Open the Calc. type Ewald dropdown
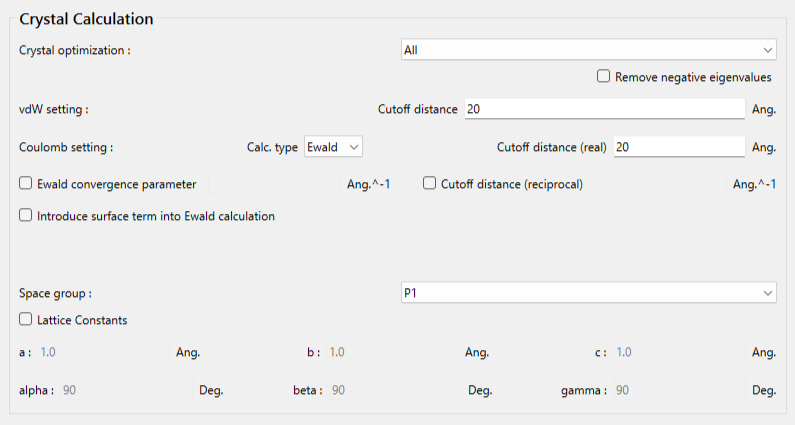 [x=333, y=147]
